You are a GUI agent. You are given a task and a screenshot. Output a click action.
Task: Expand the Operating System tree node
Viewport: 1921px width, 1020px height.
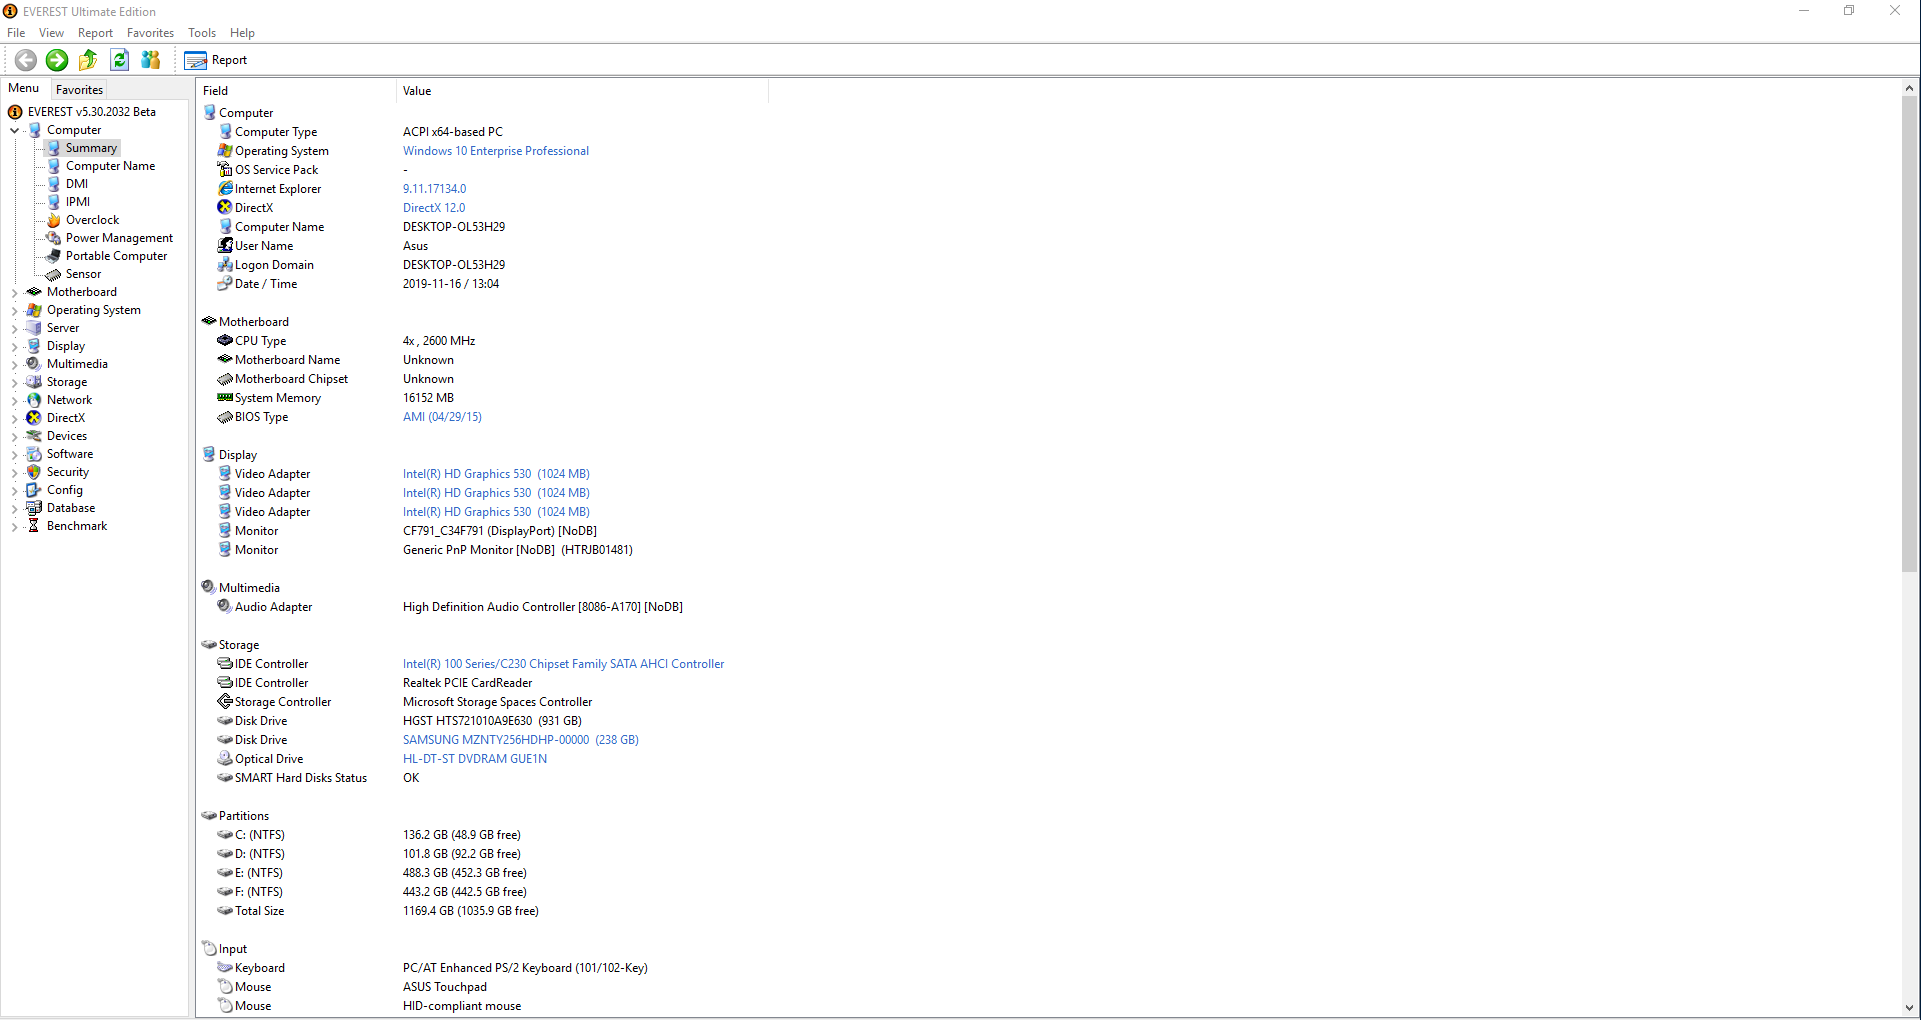click(x=14, y=310)
